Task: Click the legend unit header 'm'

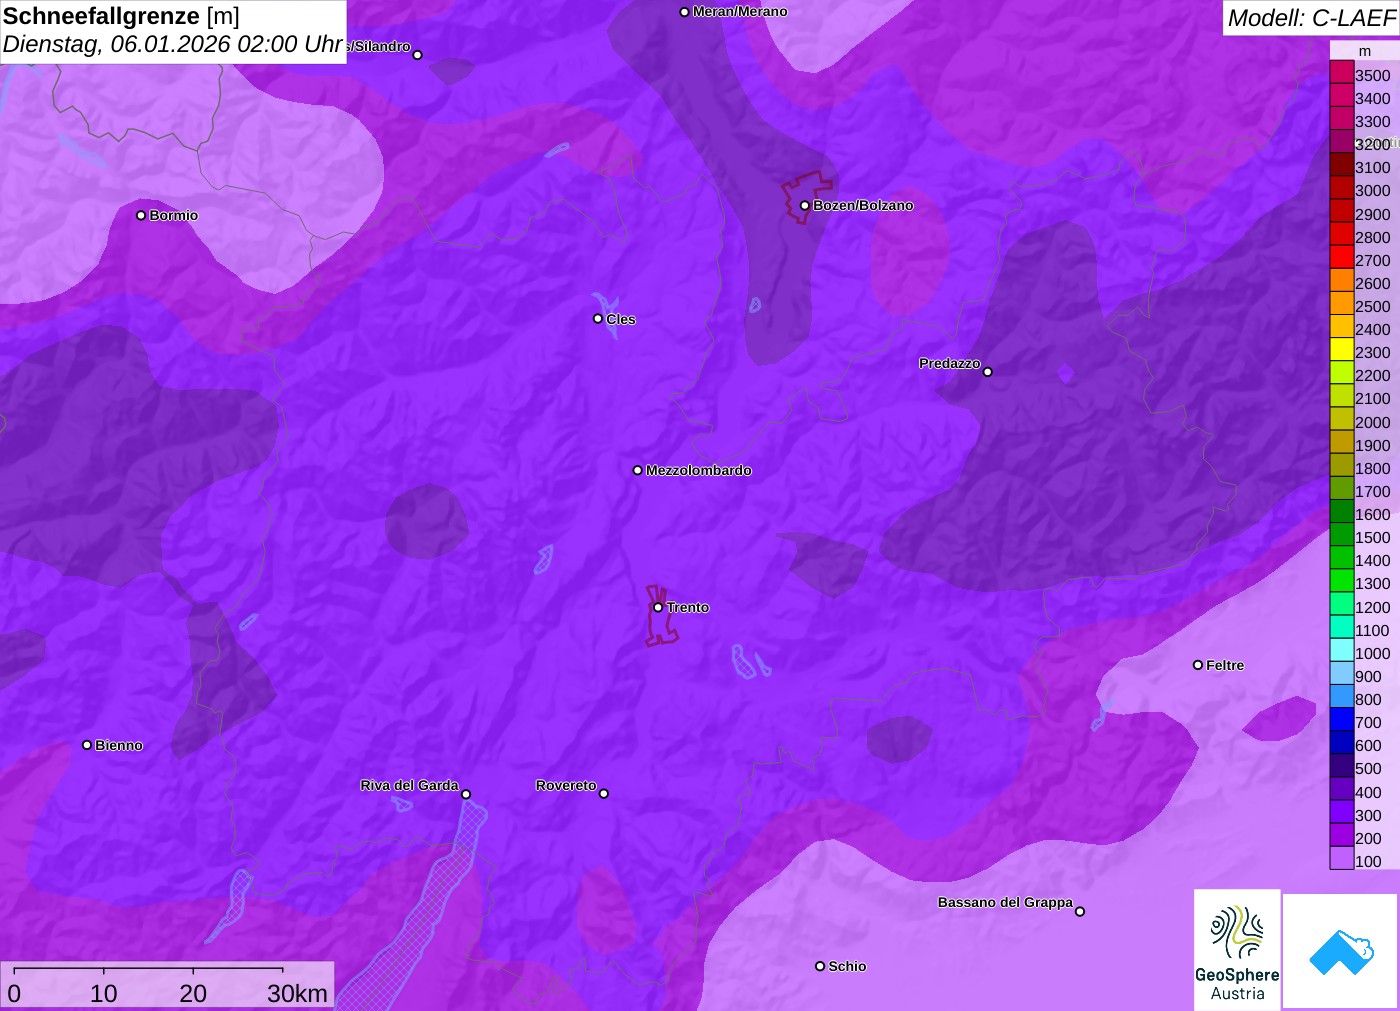Action: [x=1365, y=51]
